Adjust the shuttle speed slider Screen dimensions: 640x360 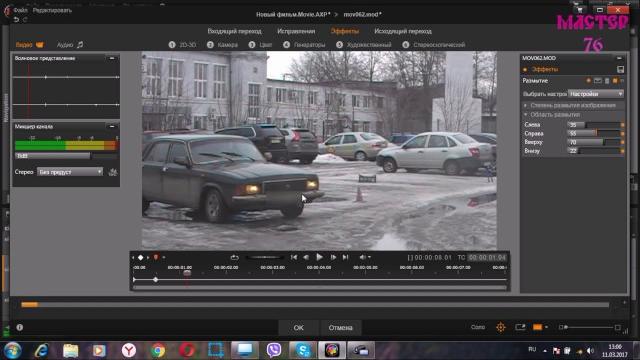click(x=264, y=257)
